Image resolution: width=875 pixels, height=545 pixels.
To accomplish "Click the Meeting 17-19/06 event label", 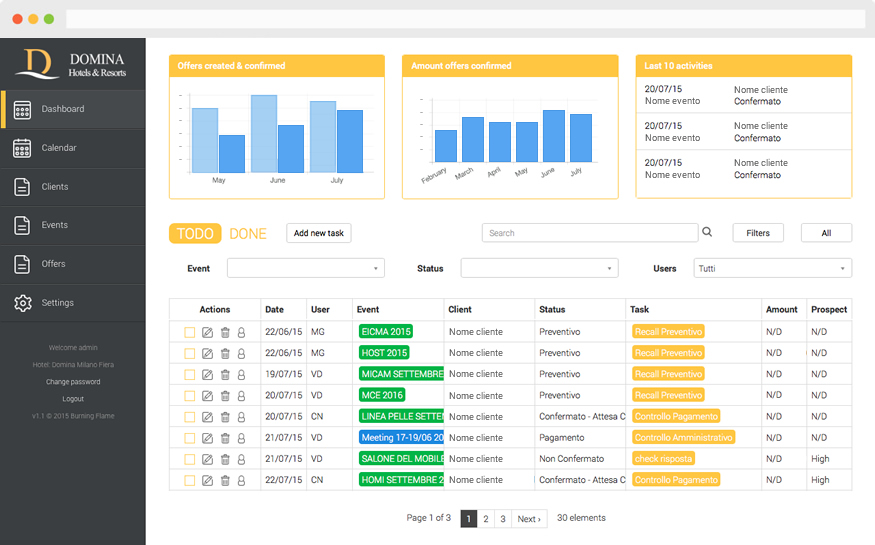I will pyautogui.click(x=402, y=438).
